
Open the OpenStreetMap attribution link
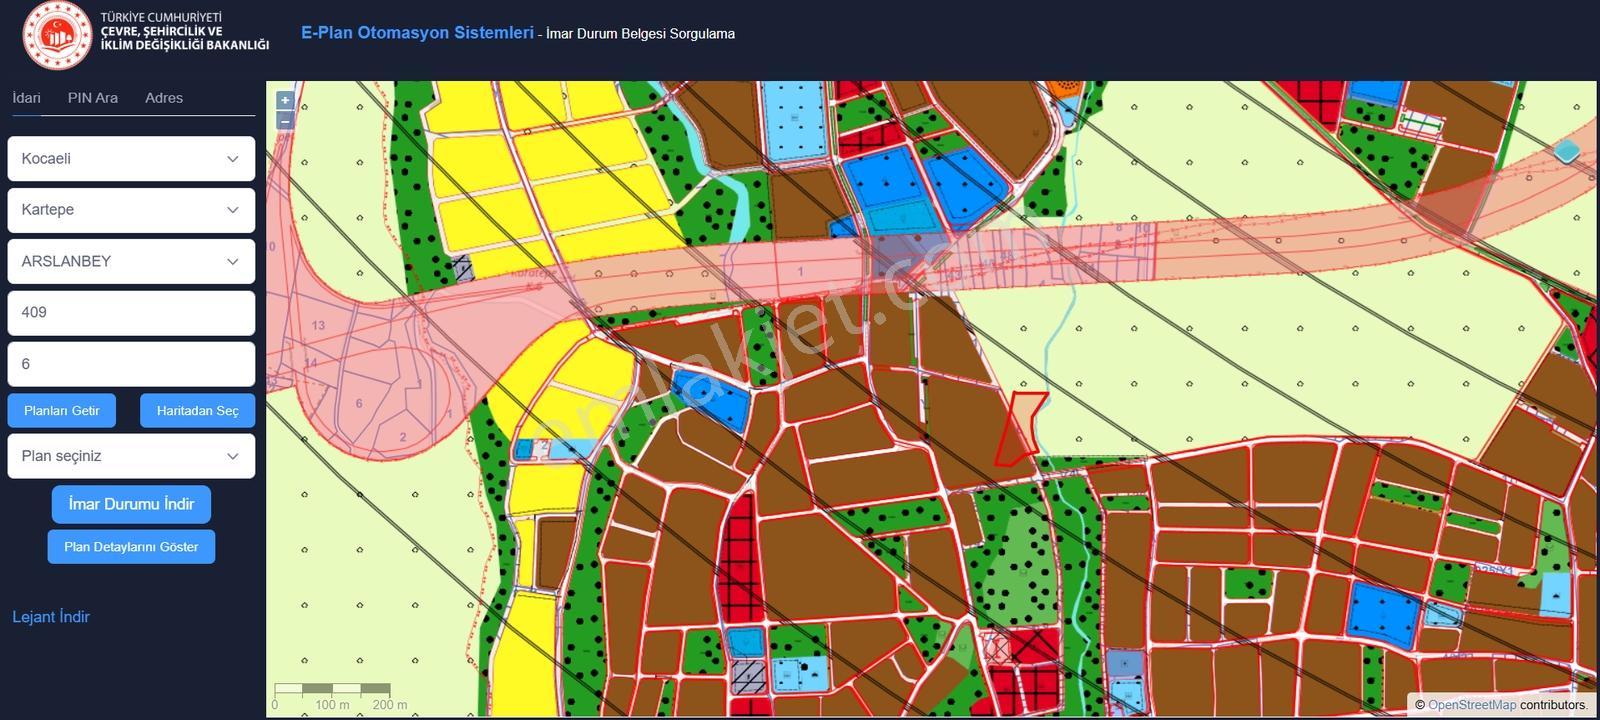click(1472, 705)
